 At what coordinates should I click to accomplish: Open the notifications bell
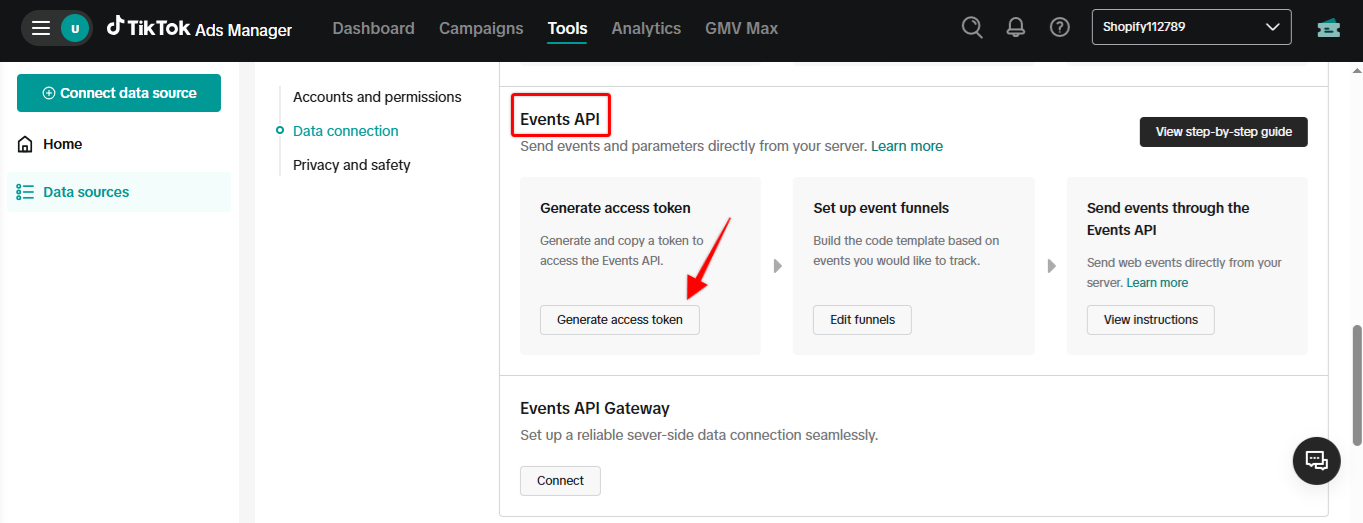click(1016, 27)
